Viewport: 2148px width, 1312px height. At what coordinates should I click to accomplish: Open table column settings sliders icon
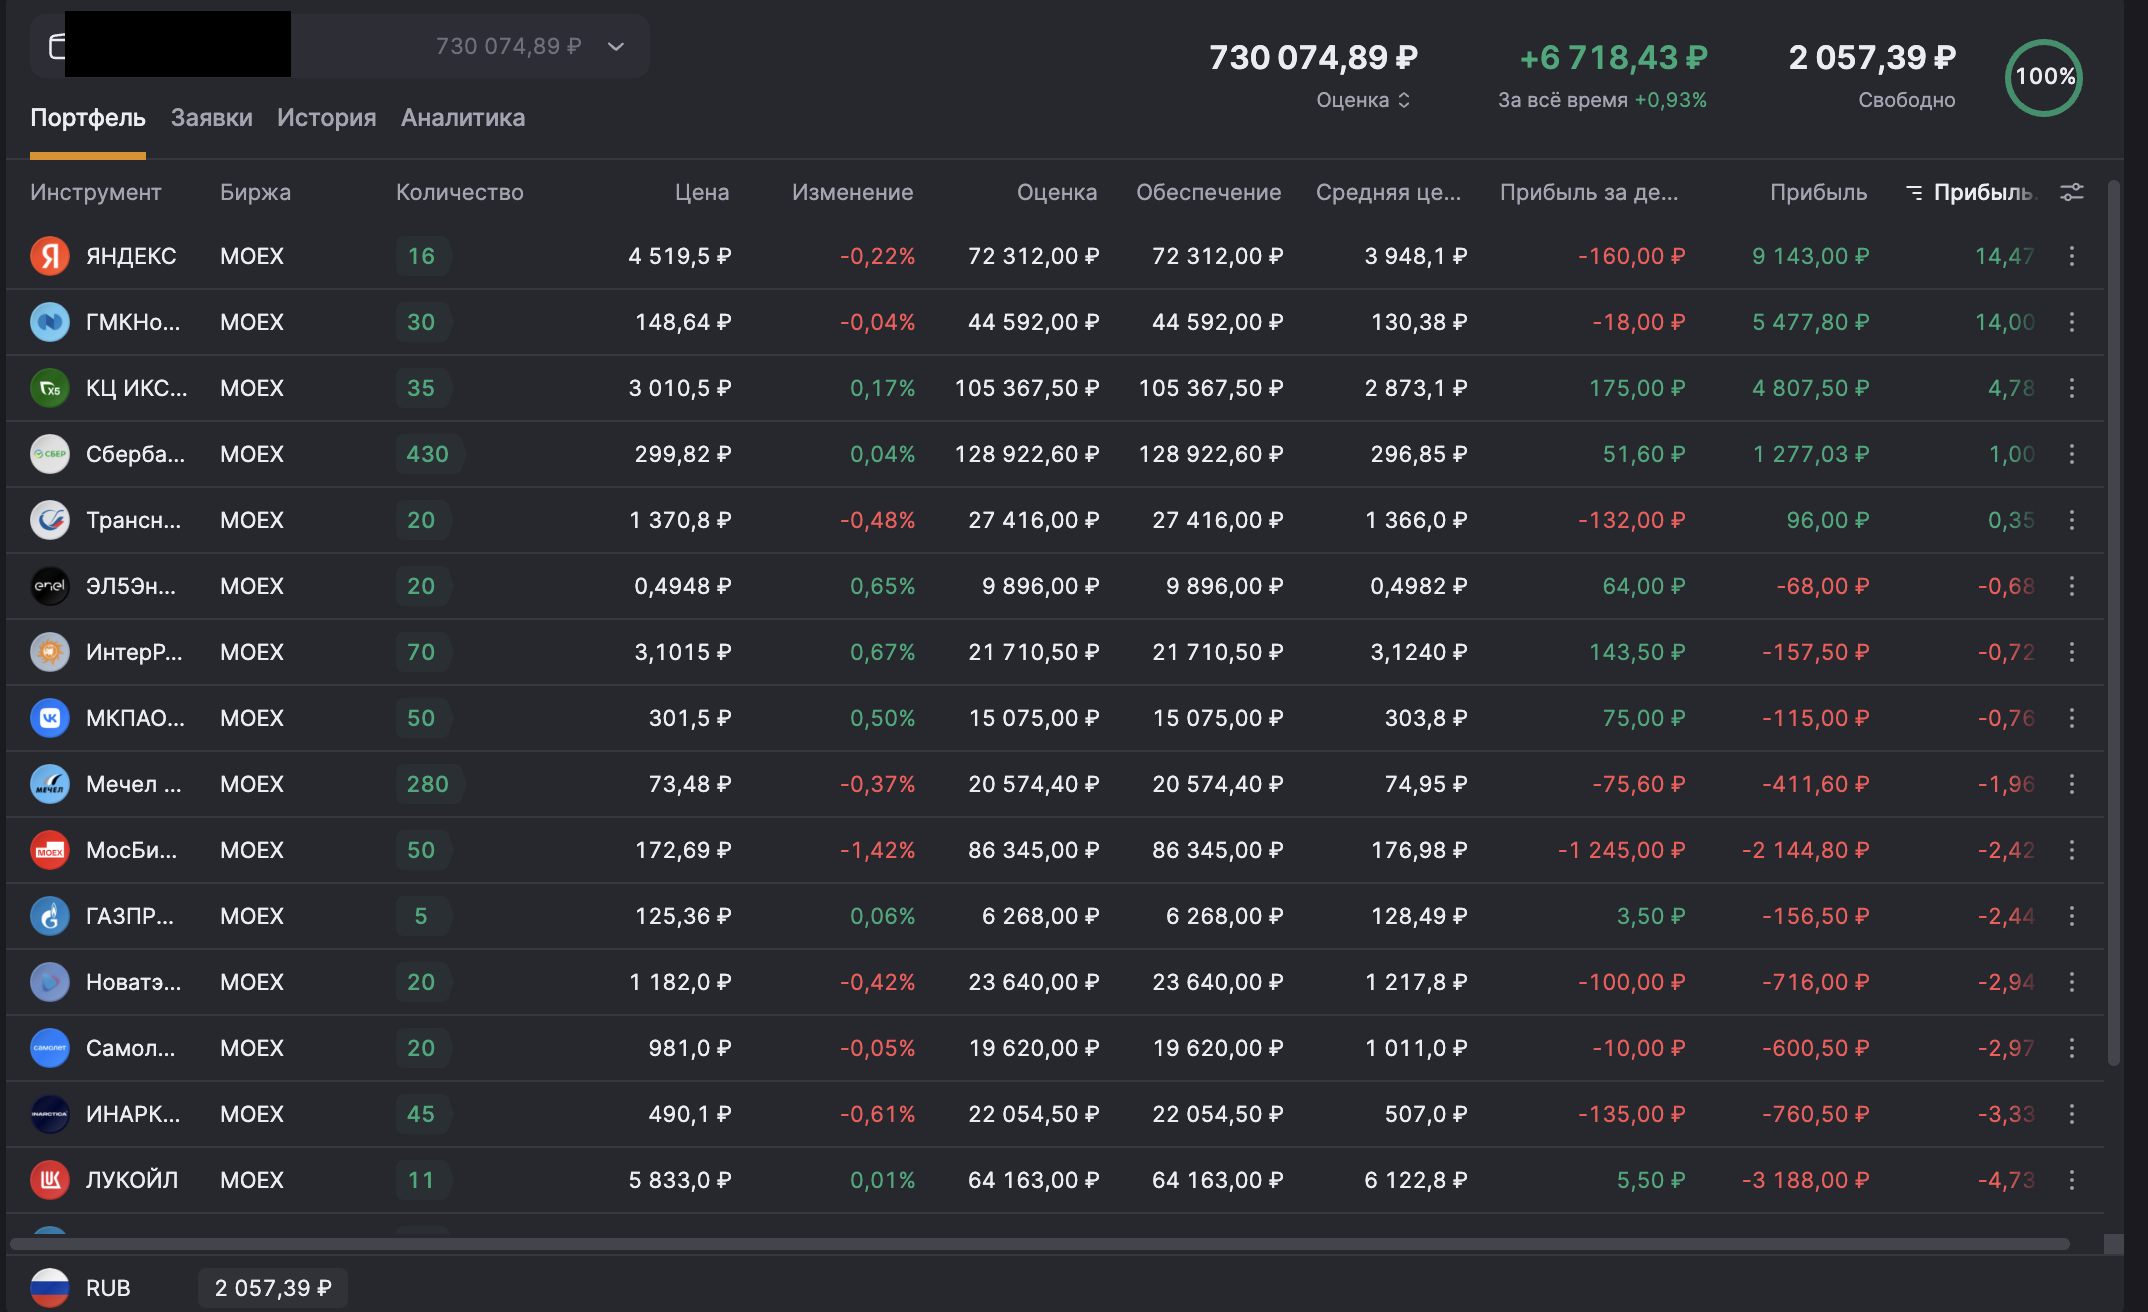(2072, 192)
